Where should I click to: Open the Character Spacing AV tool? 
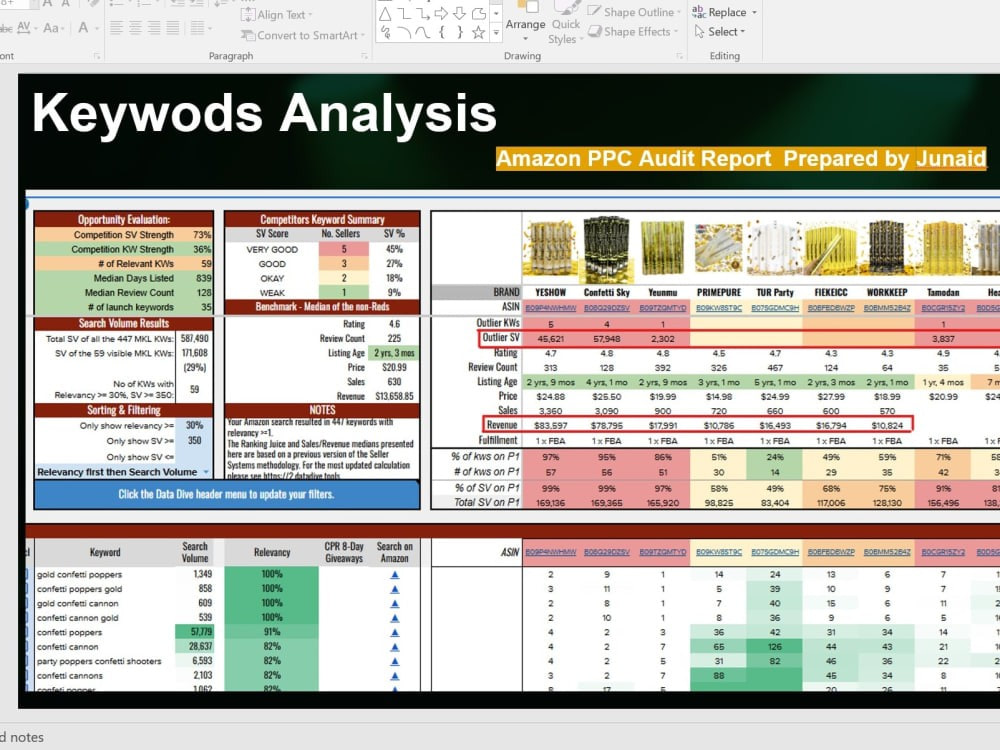point(26,27)
